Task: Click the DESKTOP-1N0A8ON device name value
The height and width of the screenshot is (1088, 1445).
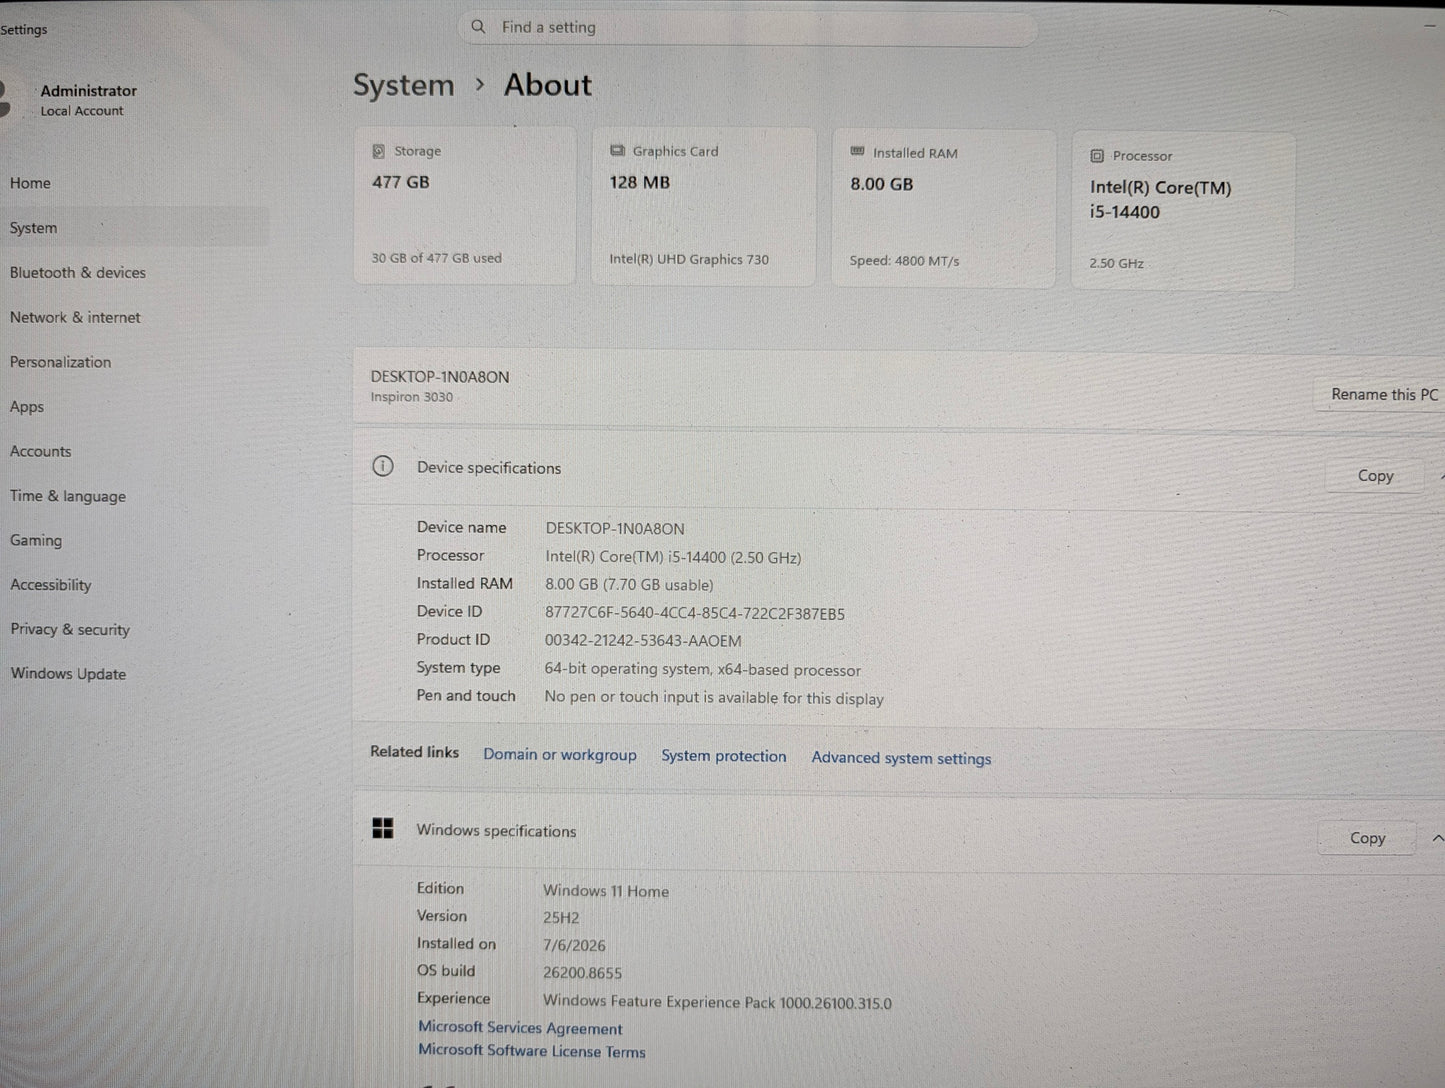Action: 615,528
